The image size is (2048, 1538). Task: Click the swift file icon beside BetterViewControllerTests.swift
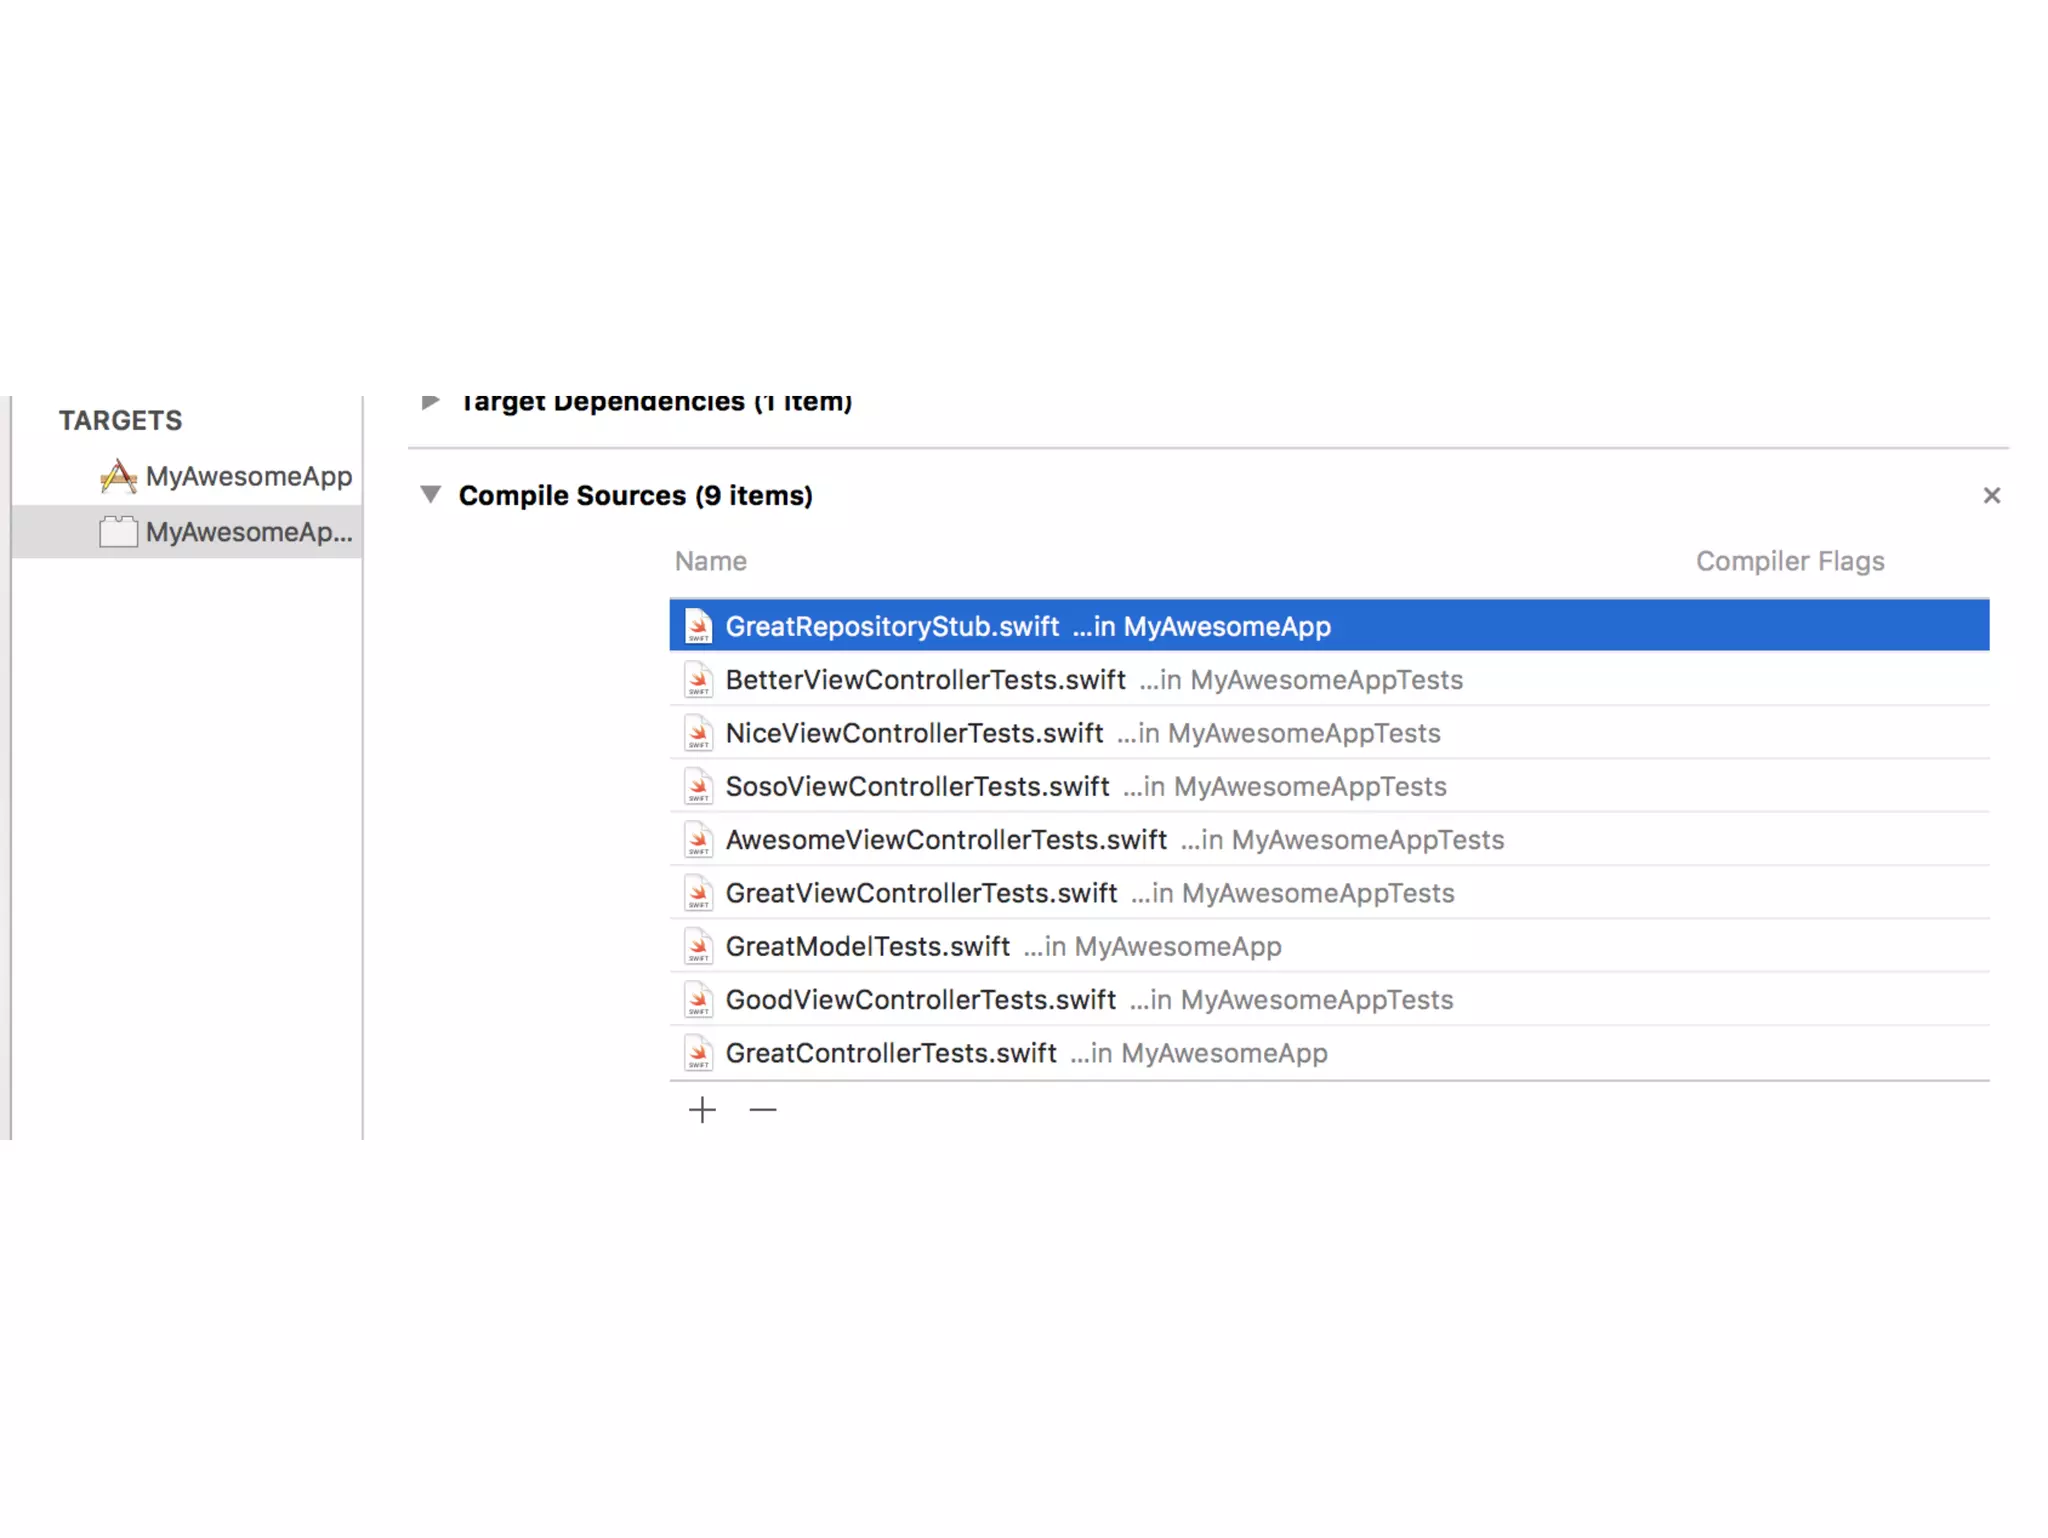(x=698, y=680)
